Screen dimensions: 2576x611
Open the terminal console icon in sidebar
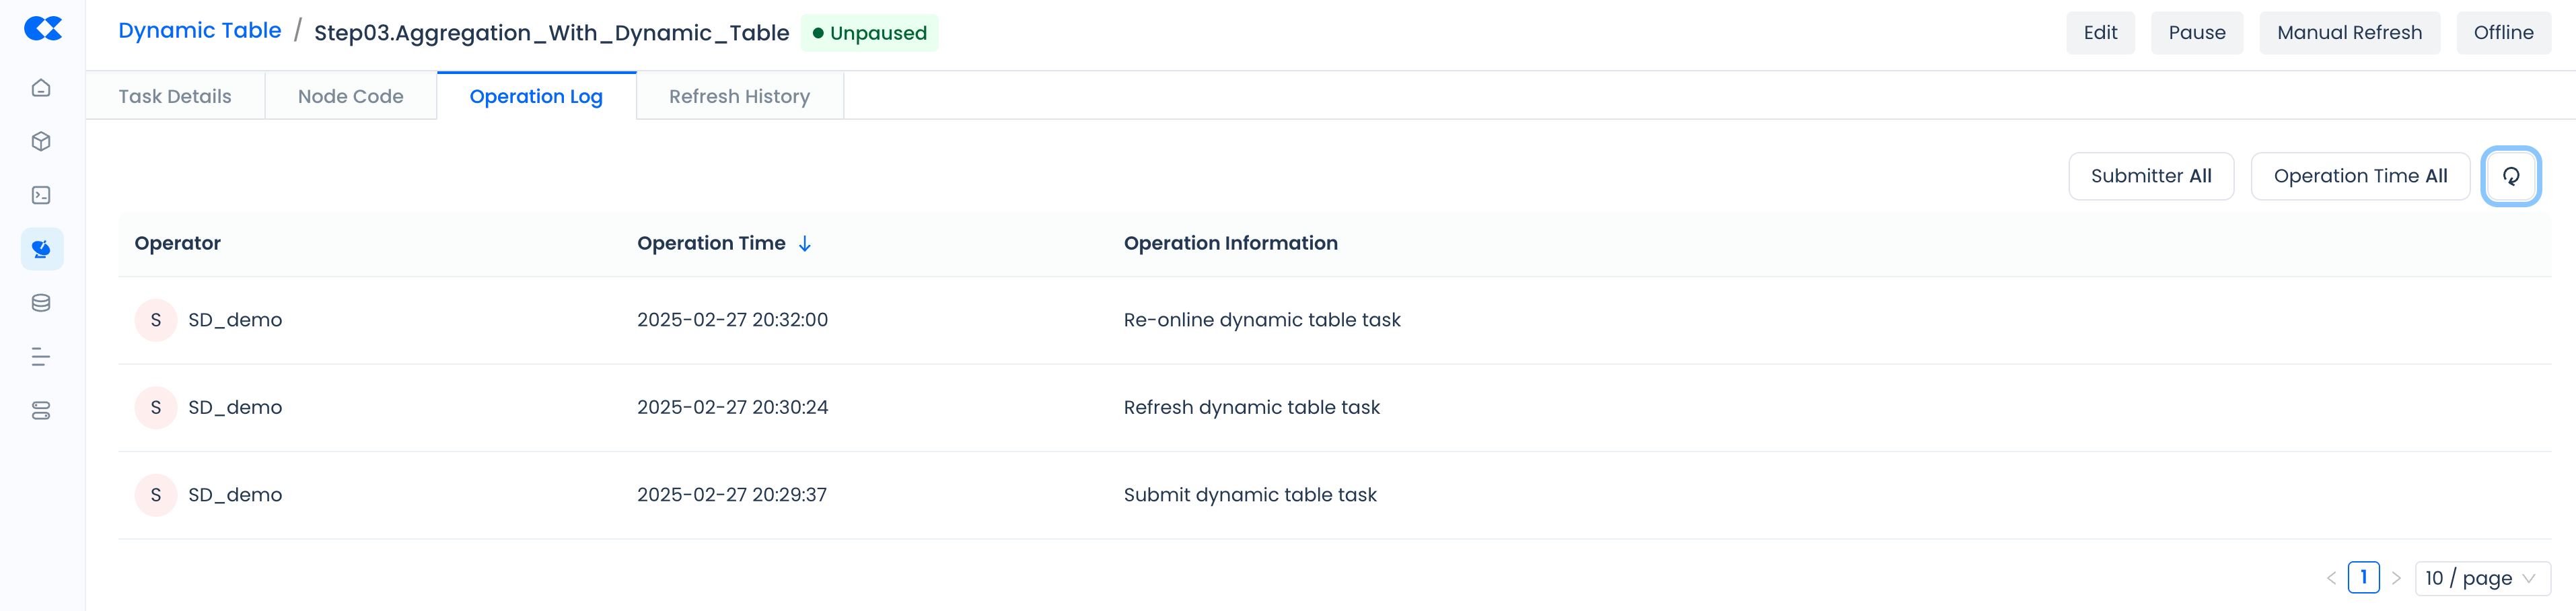pos(41,196)
